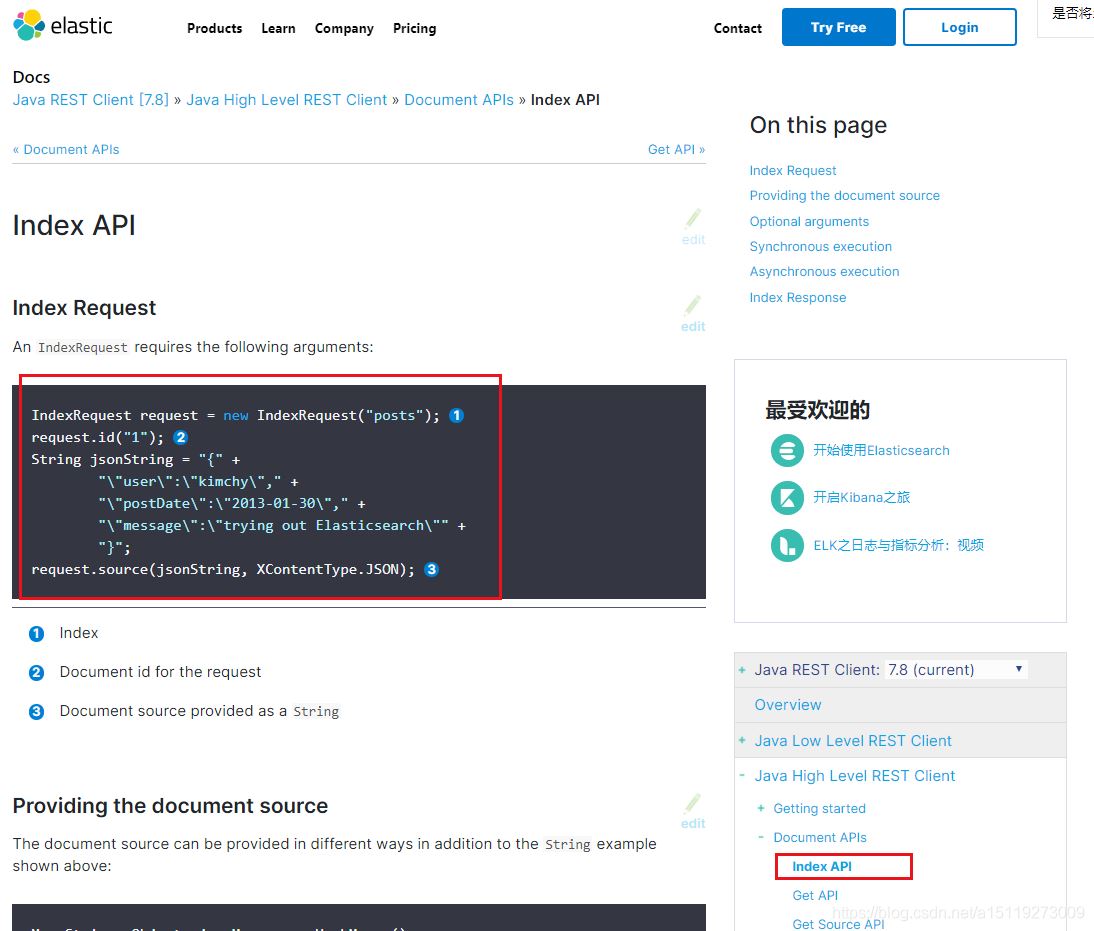
Task: Click the Index Request section heading
Action: point(84,308)
